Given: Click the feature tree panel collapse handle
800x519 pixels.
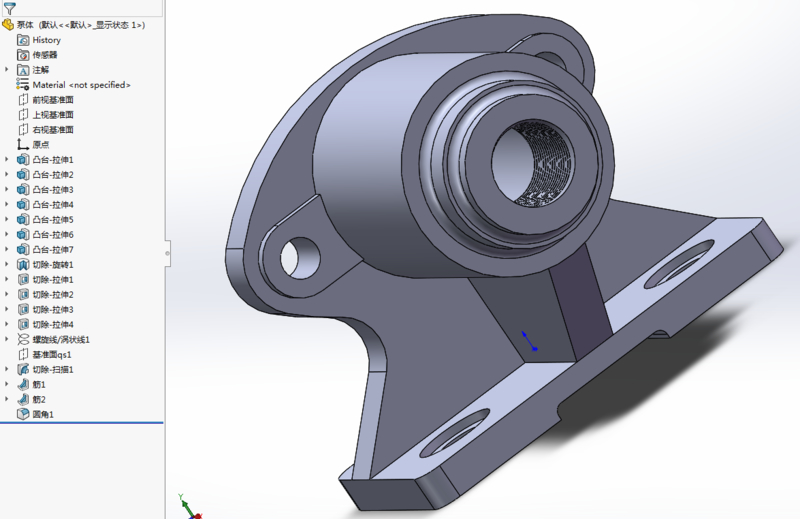Looking at the screenshot, I should click(x=167, y=248).
